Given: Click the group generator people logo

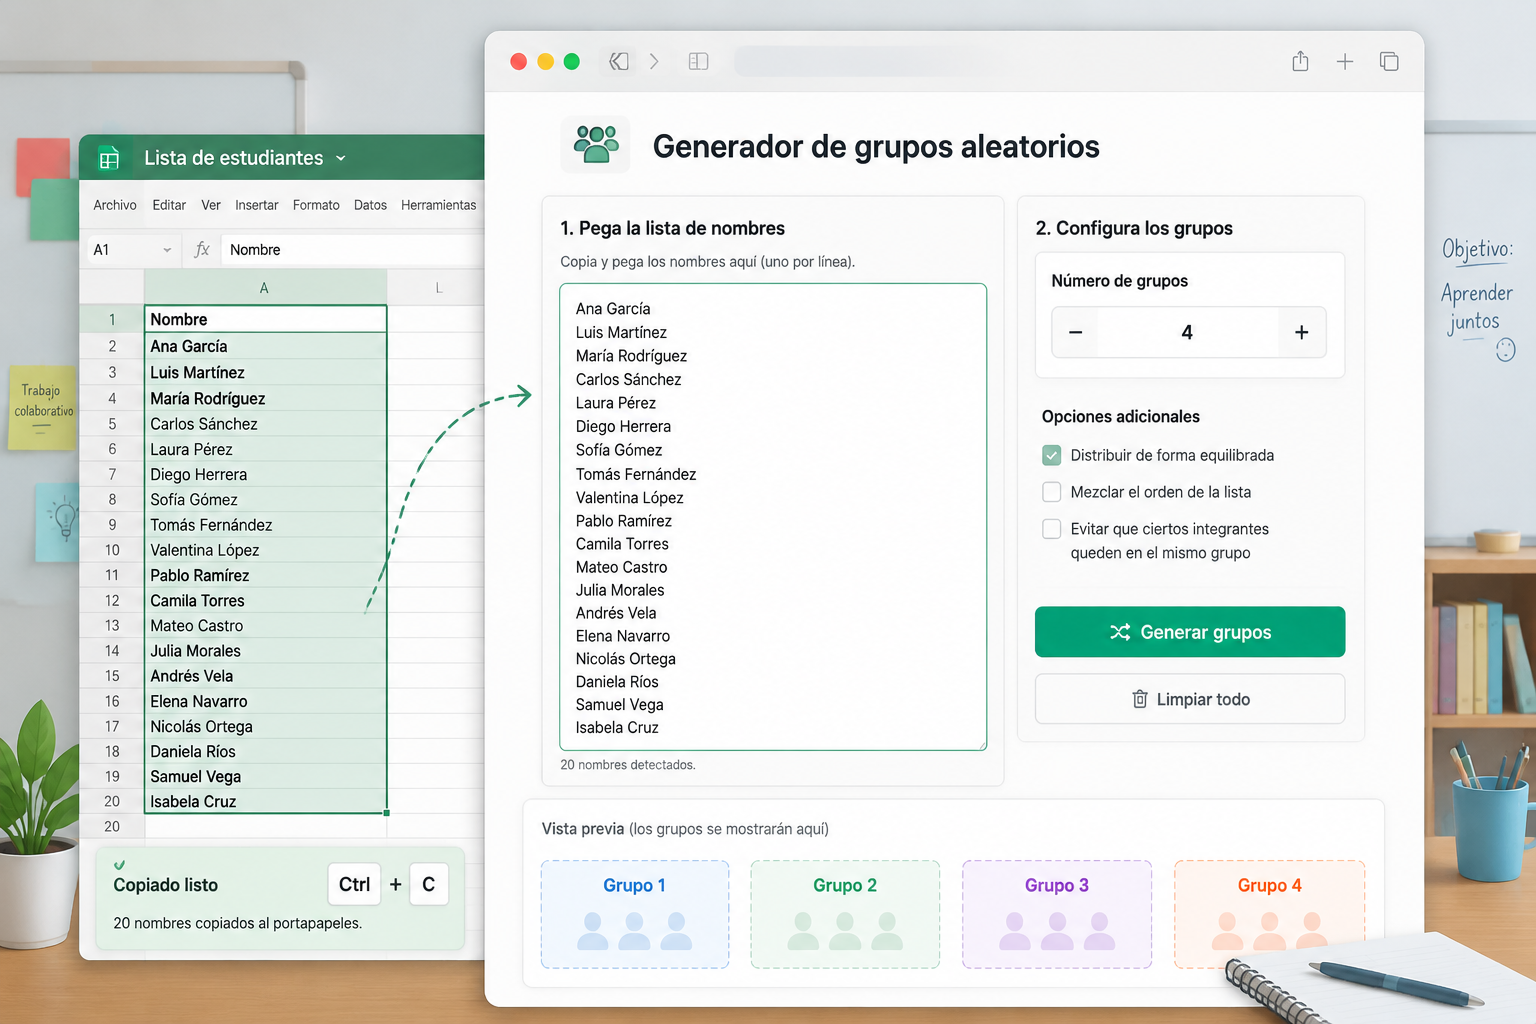Looking at the screenshot, I should (596, 145).
